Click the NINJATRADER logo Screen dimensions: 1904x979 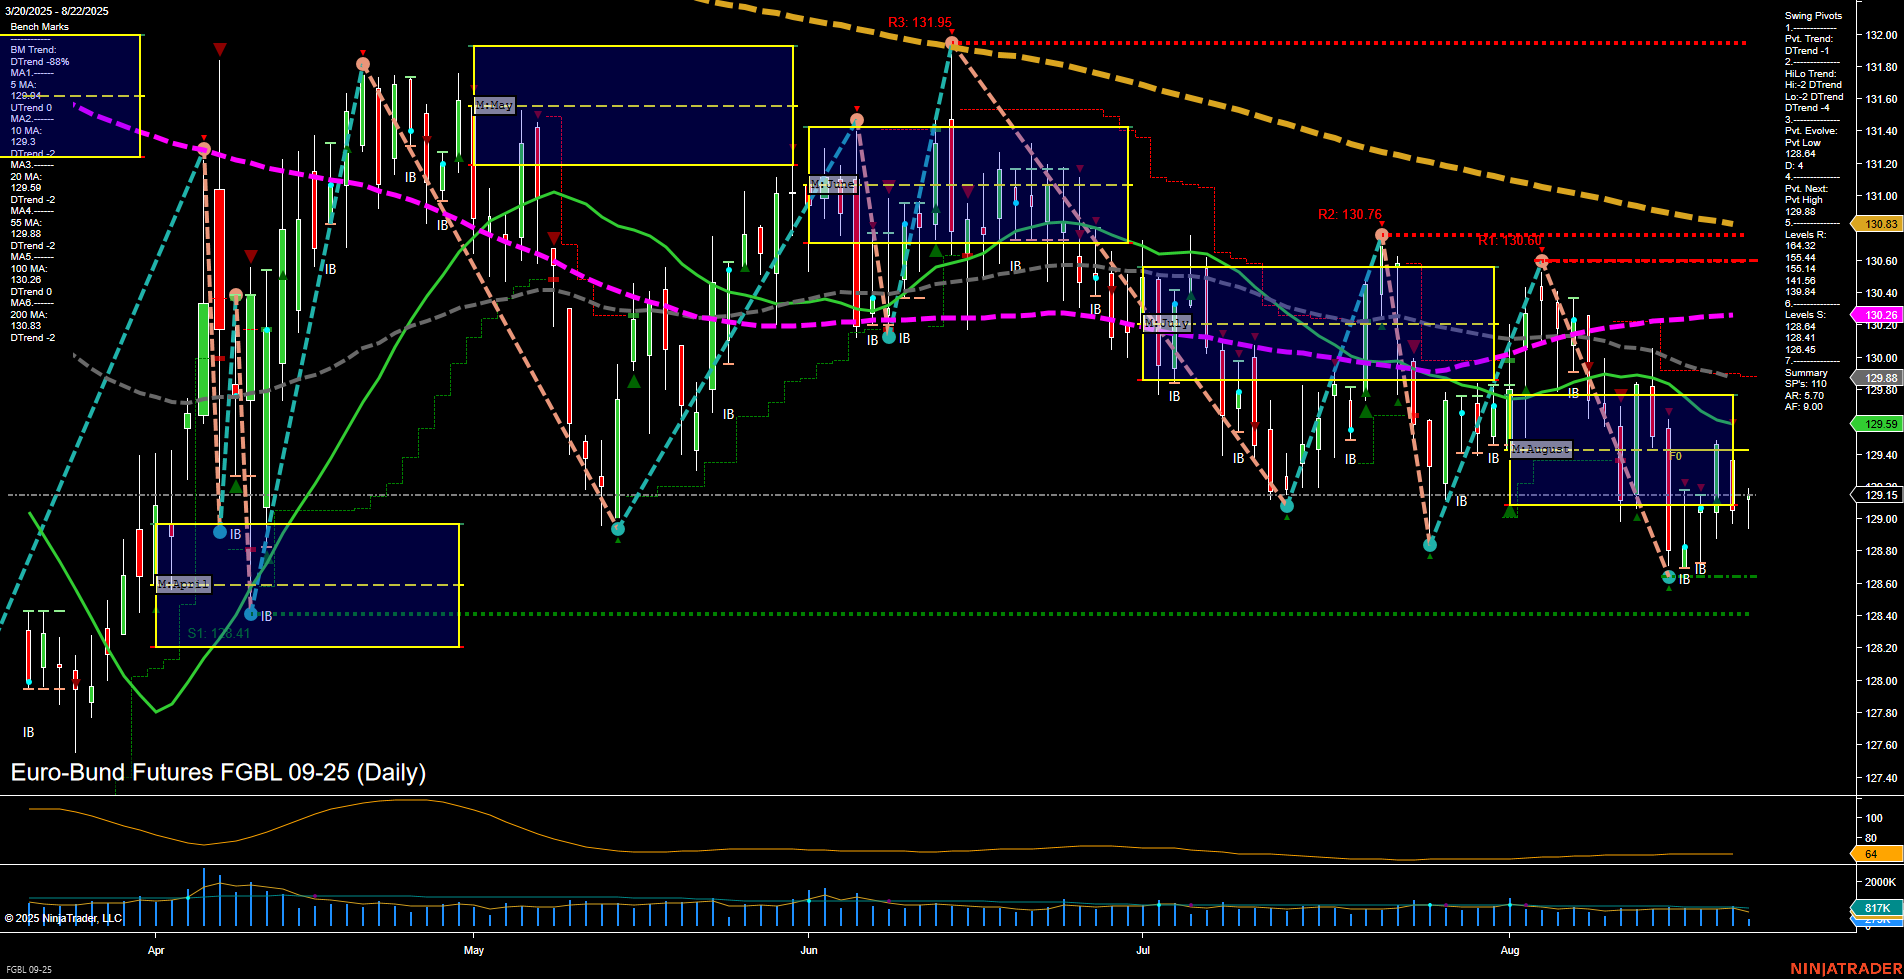coord(1847,966)
